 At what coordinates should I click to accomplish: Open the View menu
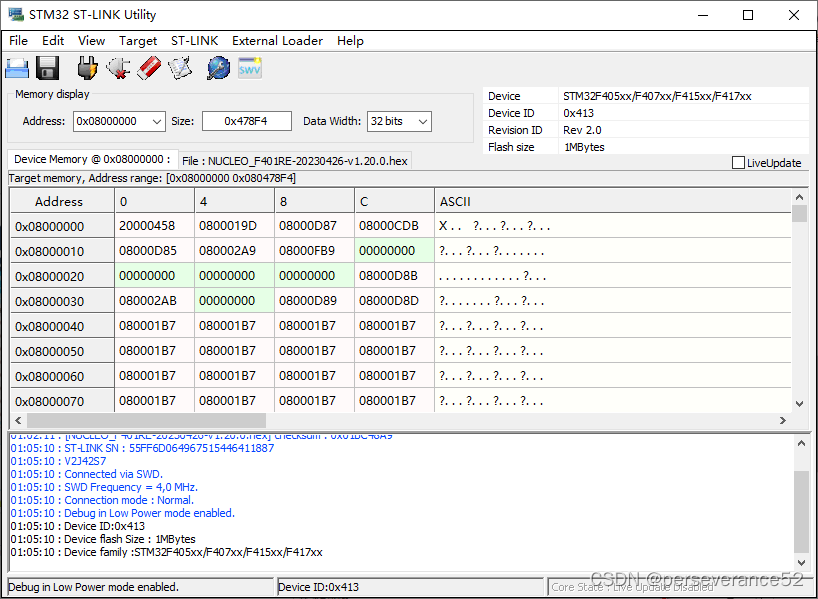pyautogui.click(x=91, y=41)
